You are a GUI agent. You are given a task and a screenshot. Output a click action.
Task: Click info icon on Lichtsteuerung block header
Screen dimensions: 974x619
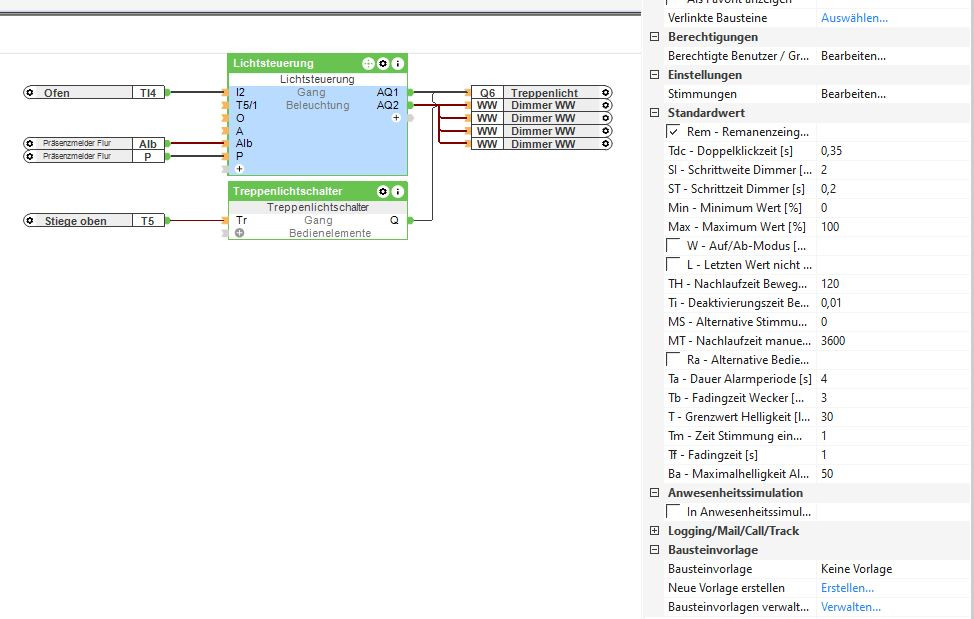coord(398,63)
